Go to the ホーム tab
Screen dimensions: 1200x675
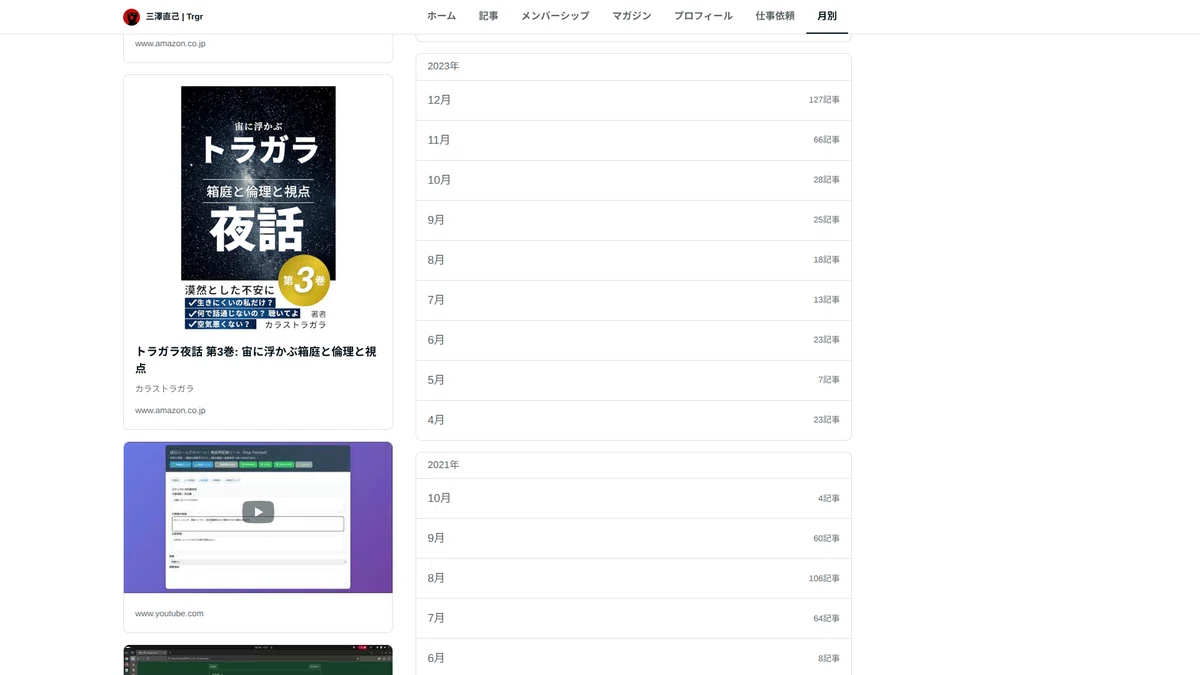(x=441, y=16)
